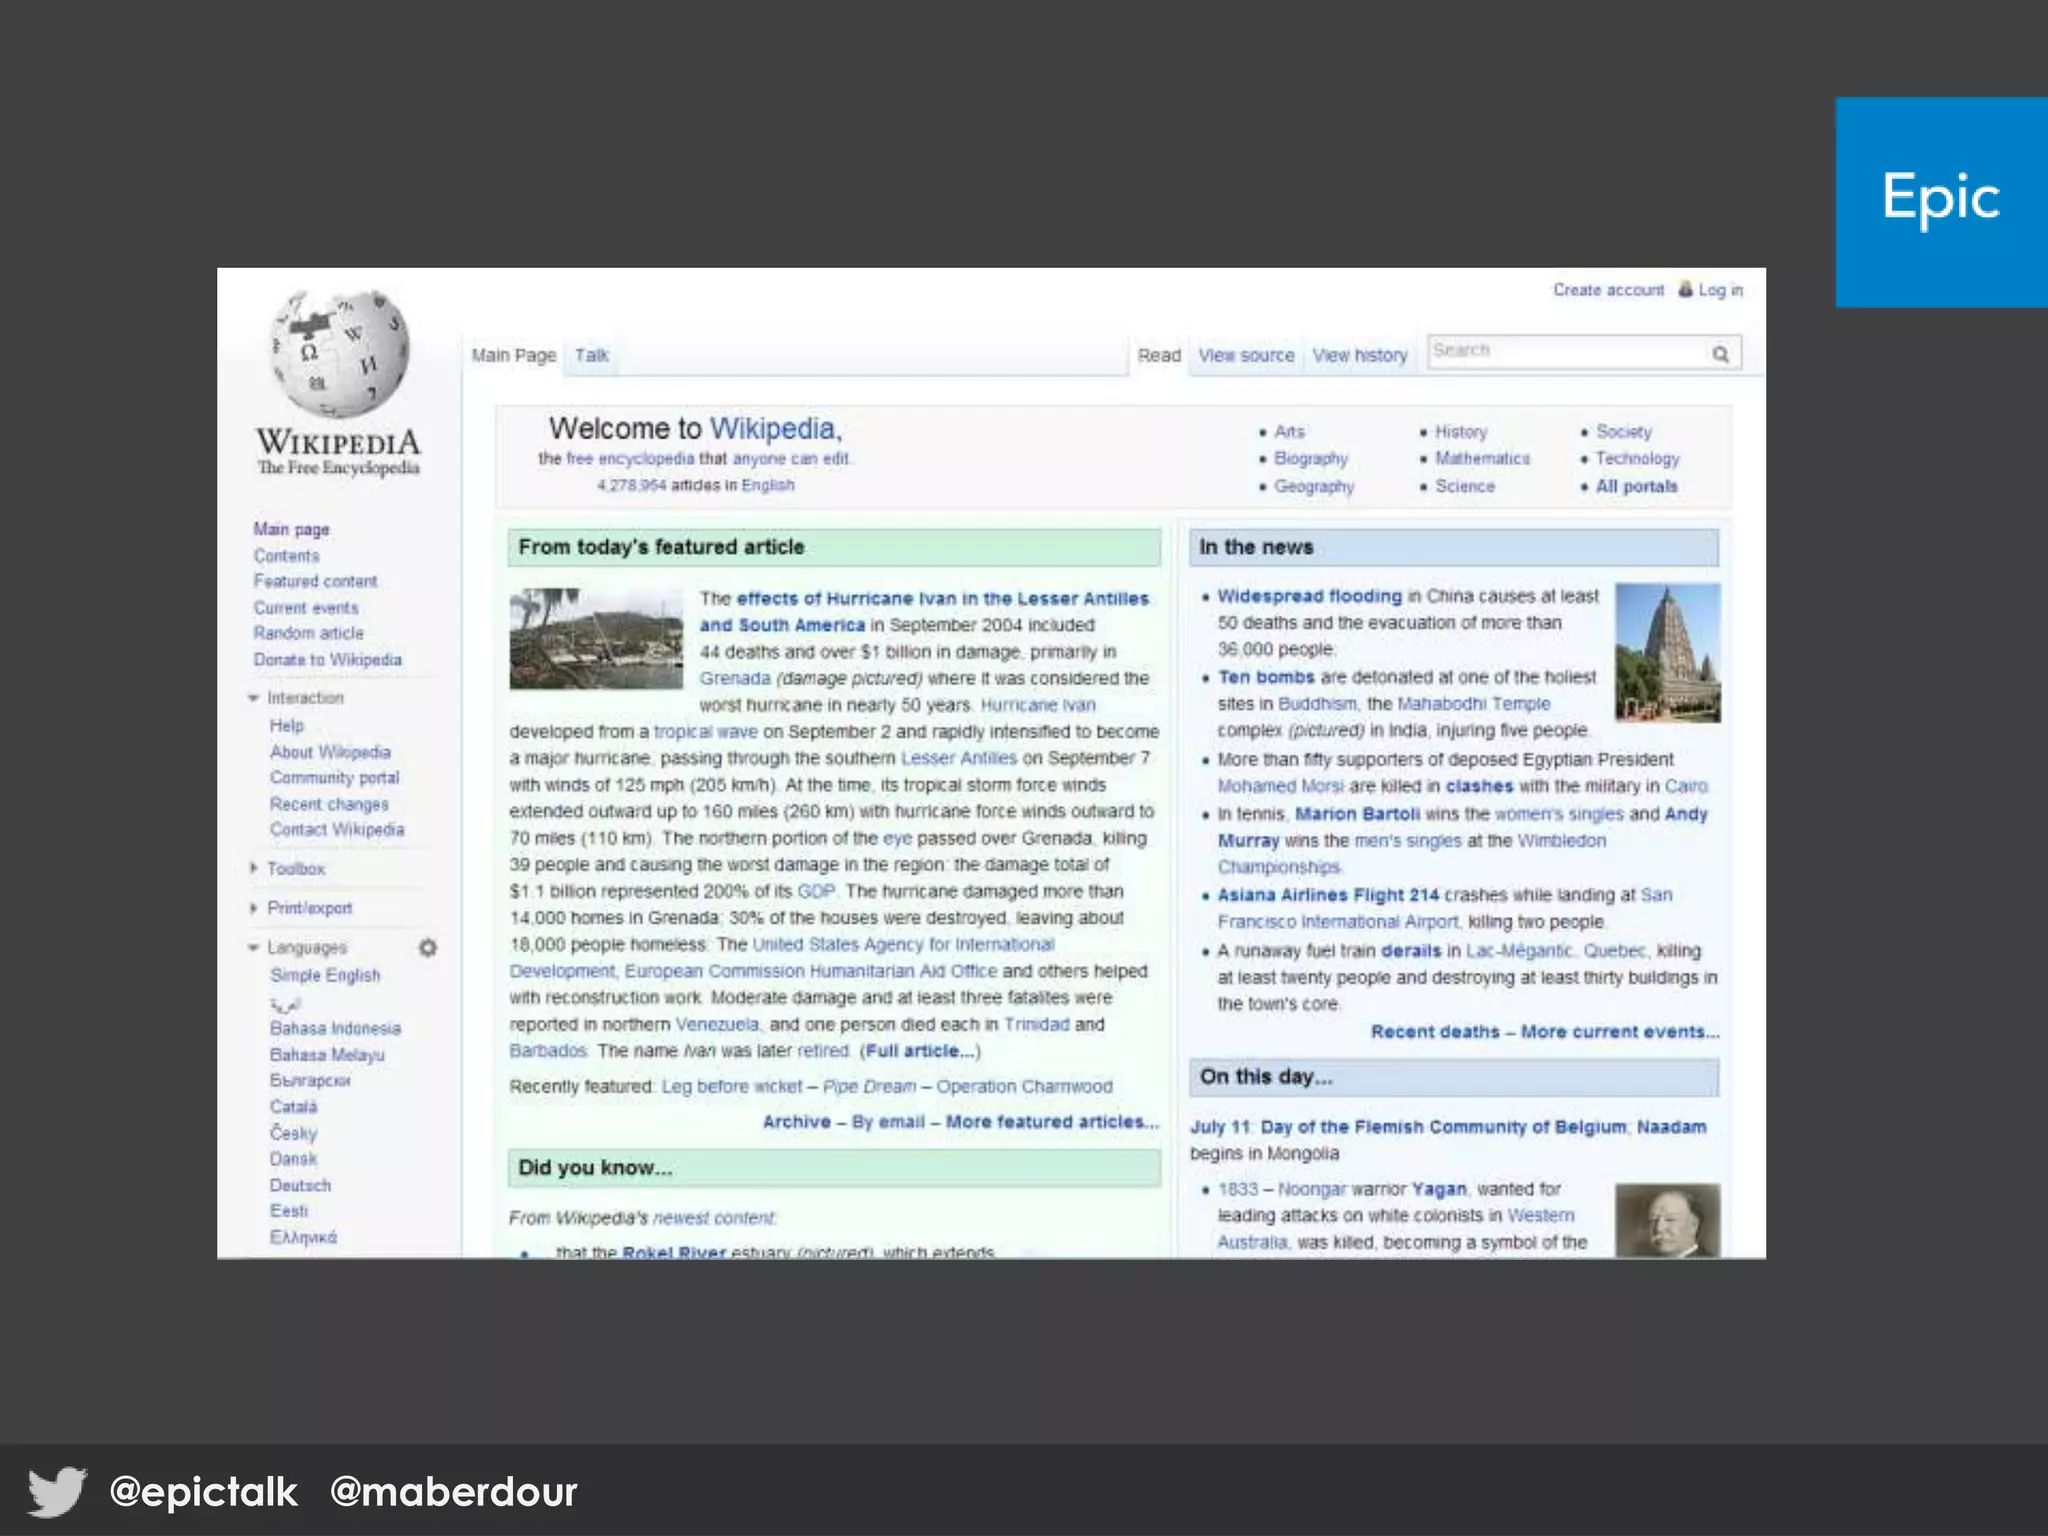The width and height of the screenshot is (2048, 1536).
Task: Click the Log in user icon
Action: [x=1686, y=289]
